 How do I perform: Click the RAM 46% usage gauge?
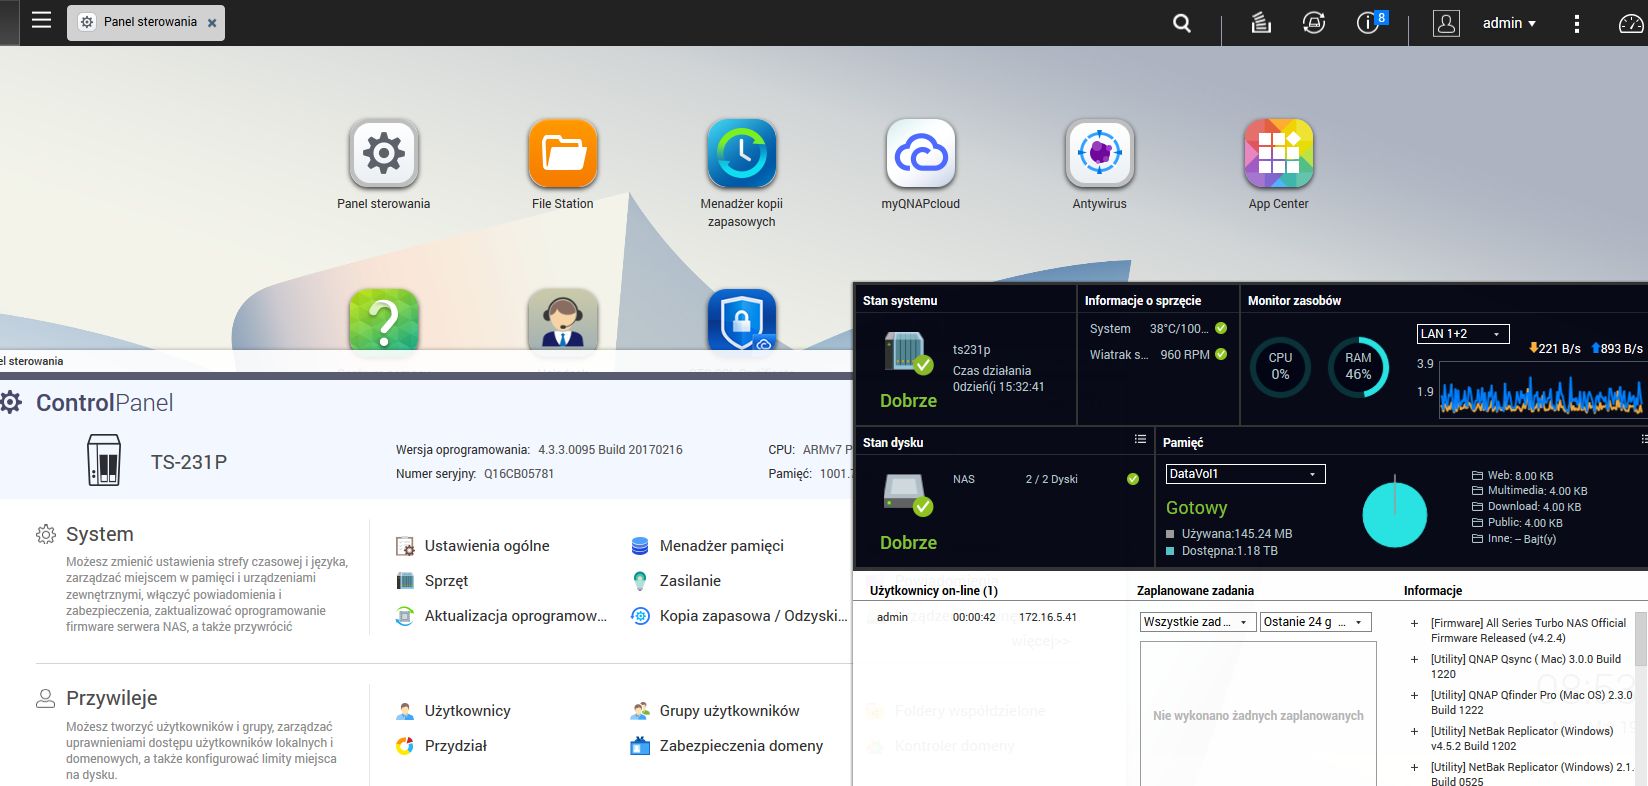(1358, 367)
